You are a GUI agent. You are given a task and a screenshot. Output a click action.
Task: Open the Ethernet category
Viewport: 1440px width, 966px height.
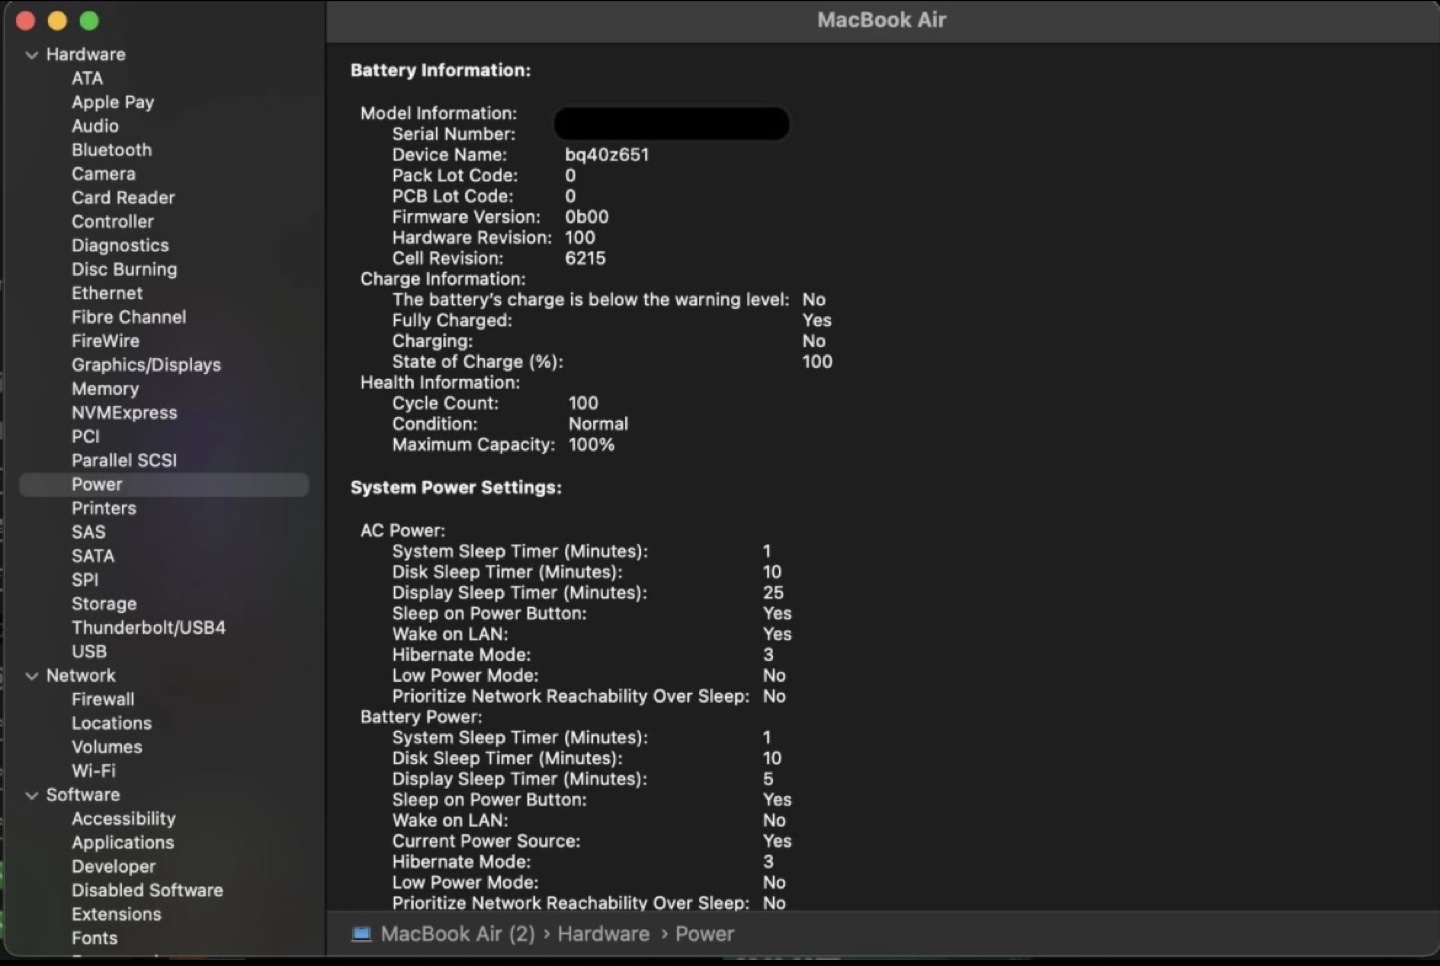tap(107, 293)
